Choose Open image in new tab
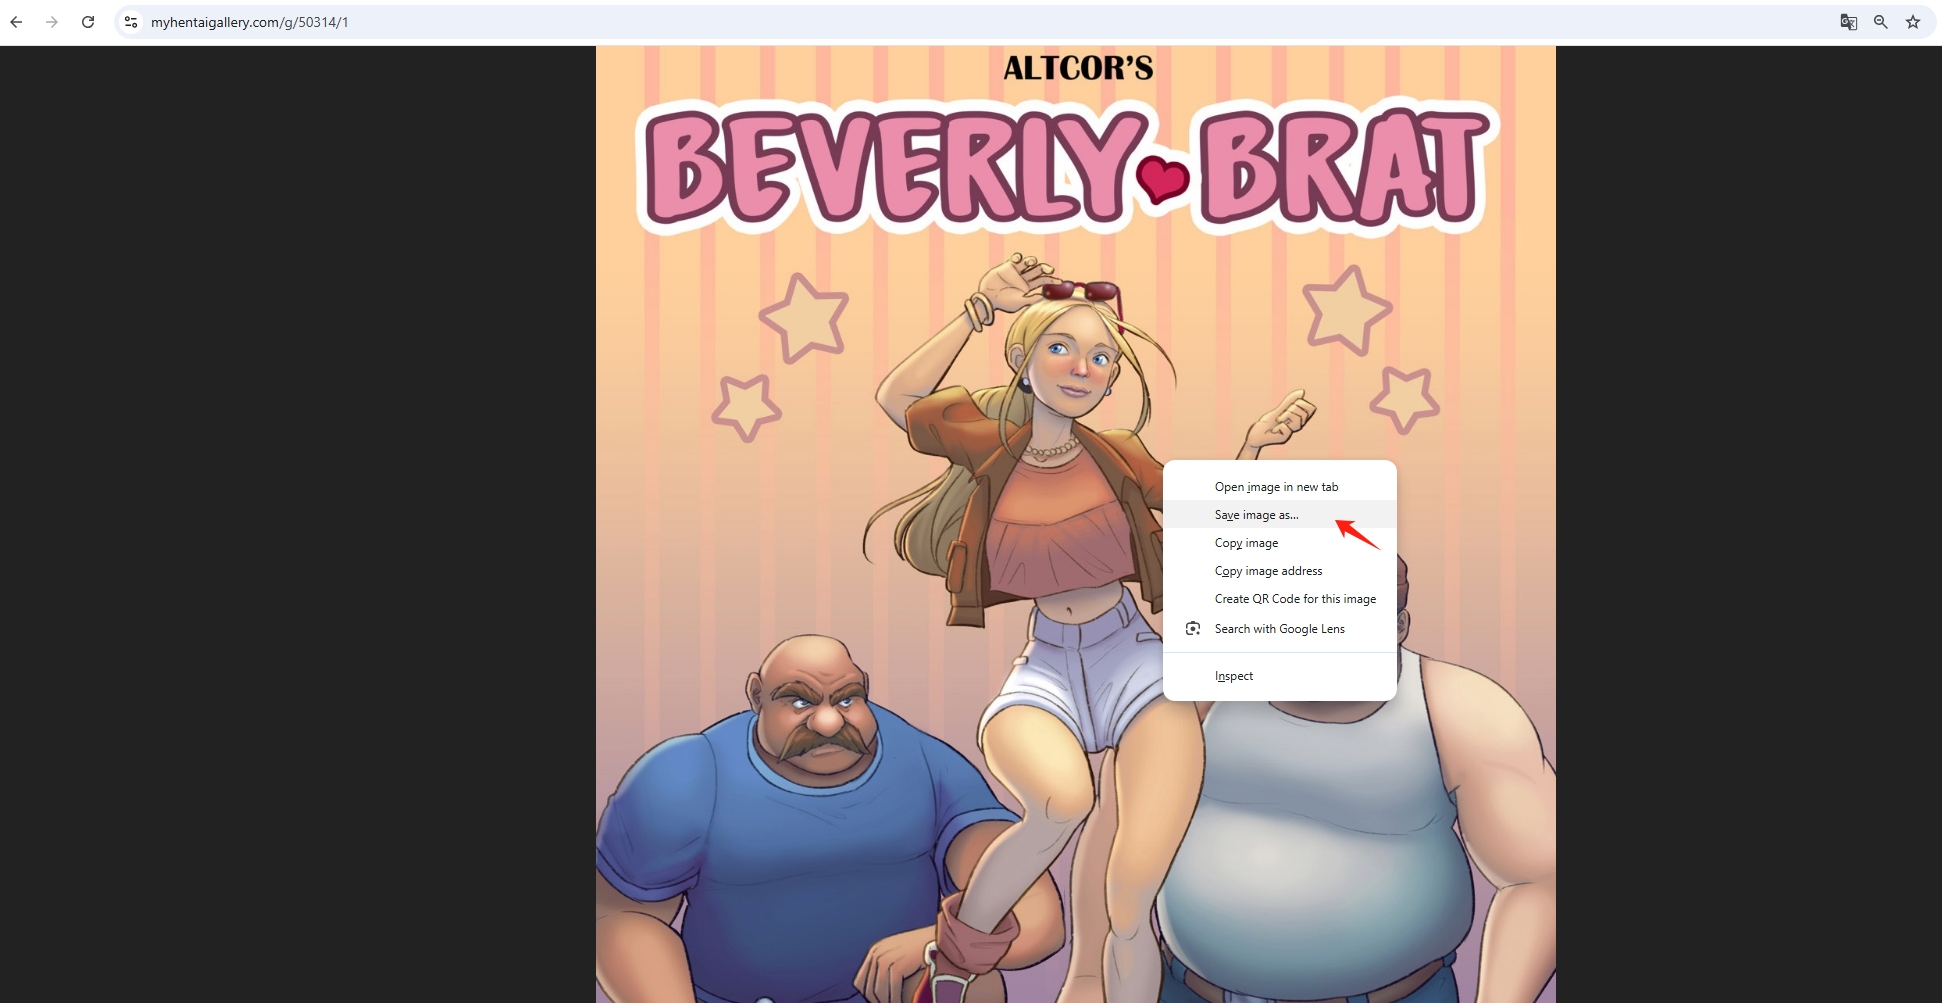1942x1003 pixels. [1280, 487]
